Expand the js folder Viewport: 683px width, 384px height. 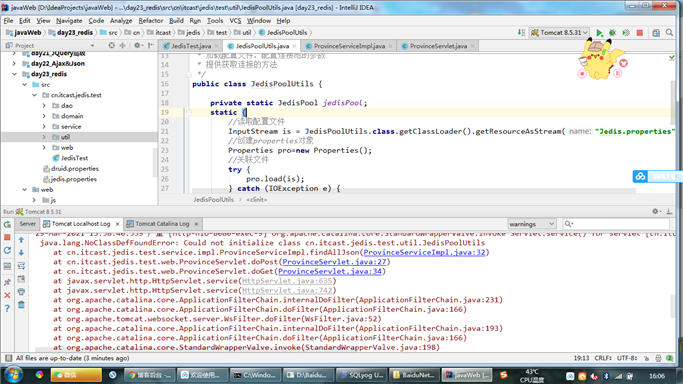34,200
